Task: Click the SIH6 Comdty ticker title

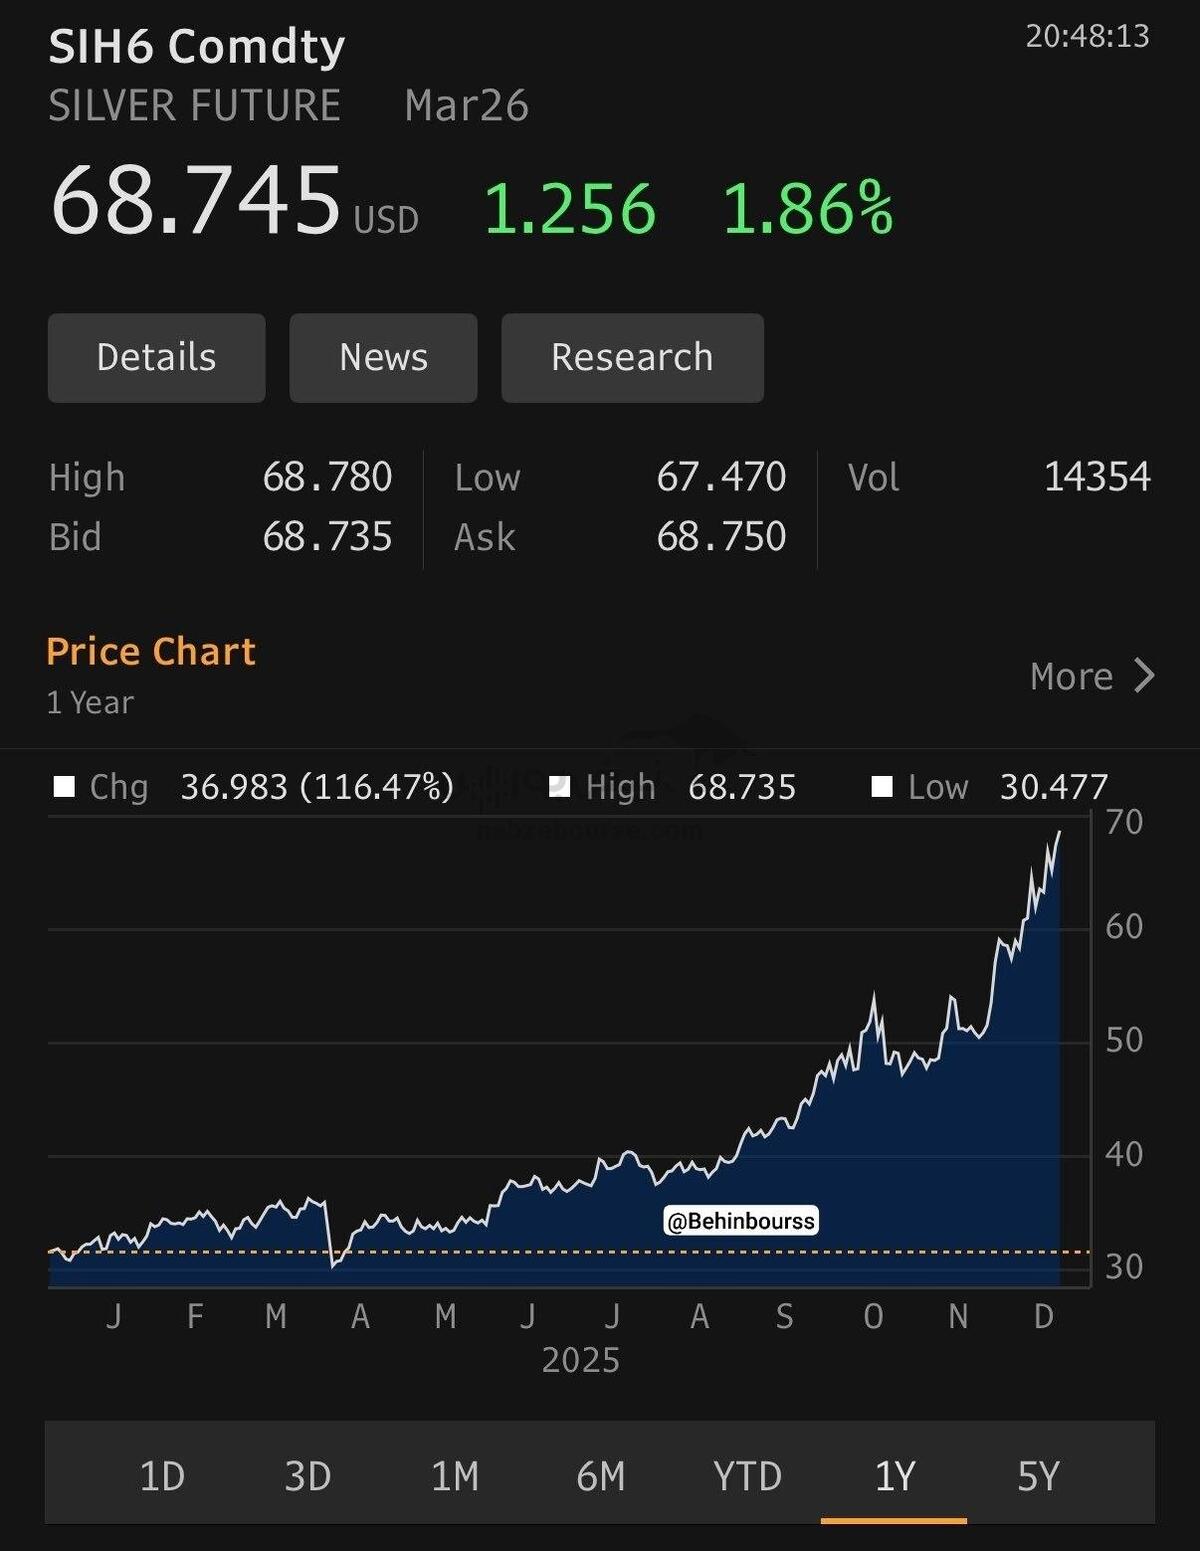Action: 197,47
